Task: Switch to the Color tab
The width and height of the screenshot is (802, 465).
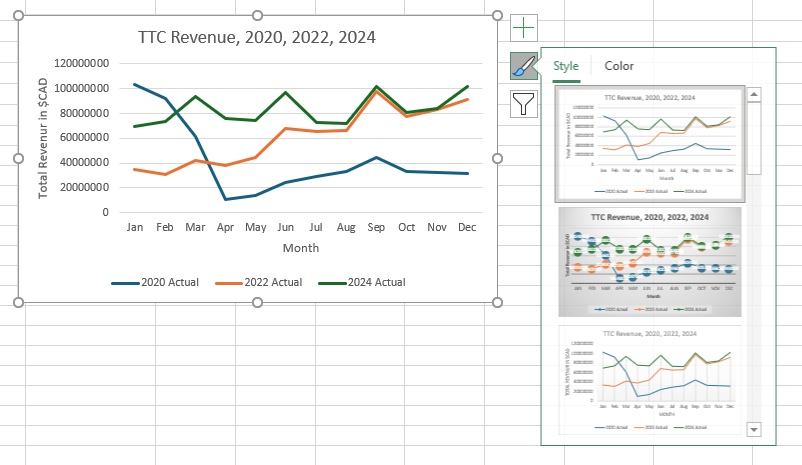Action: [x=619, y=66]
